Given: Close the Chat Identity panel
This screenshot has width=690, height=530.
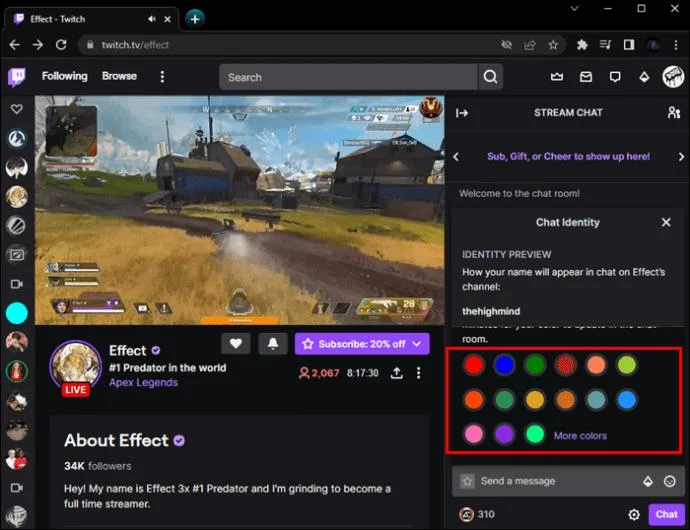Looking at the screenshot, I should point(666,222).
